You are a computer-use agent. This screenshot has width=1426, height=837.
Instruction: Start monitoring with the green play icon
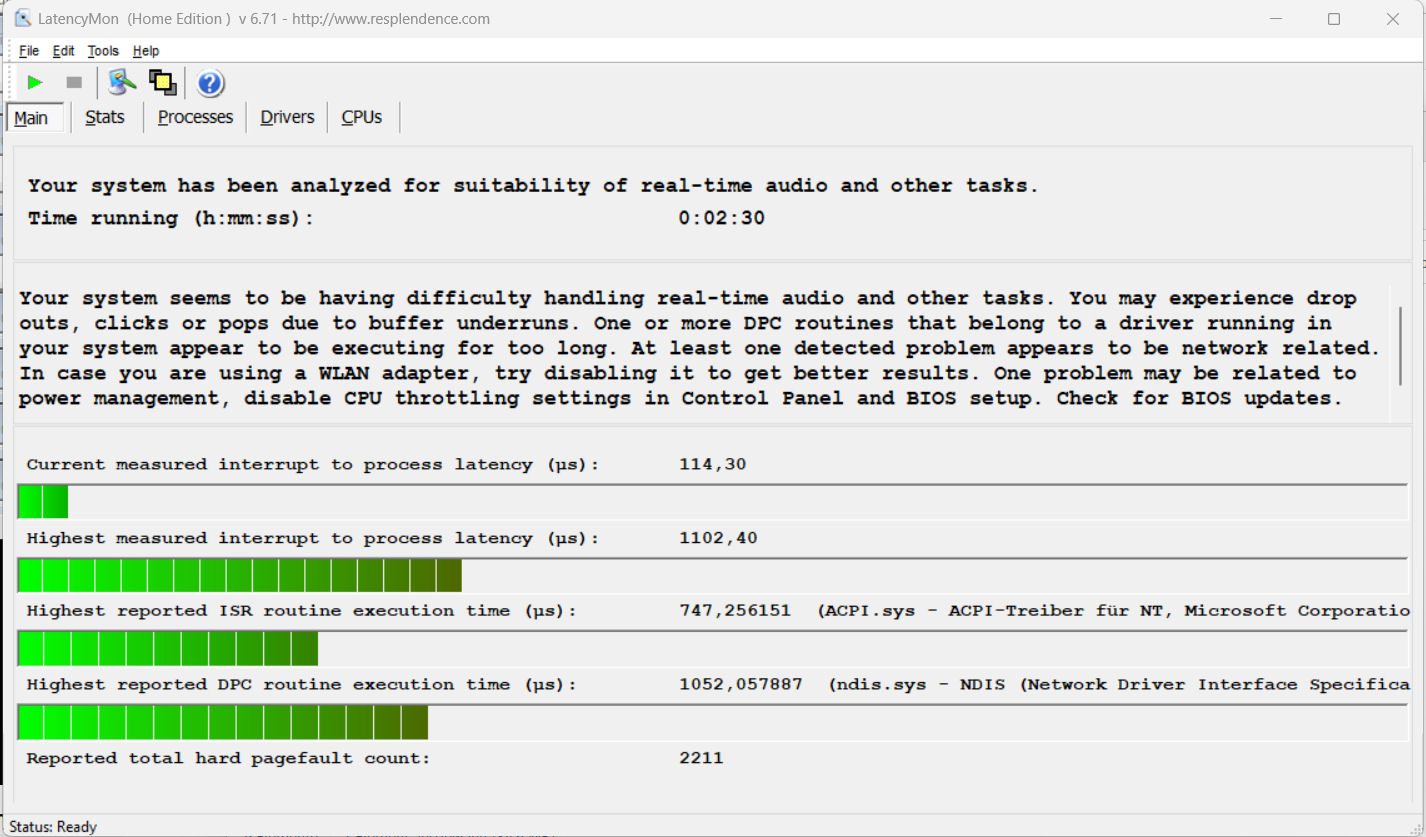[35, 83]
